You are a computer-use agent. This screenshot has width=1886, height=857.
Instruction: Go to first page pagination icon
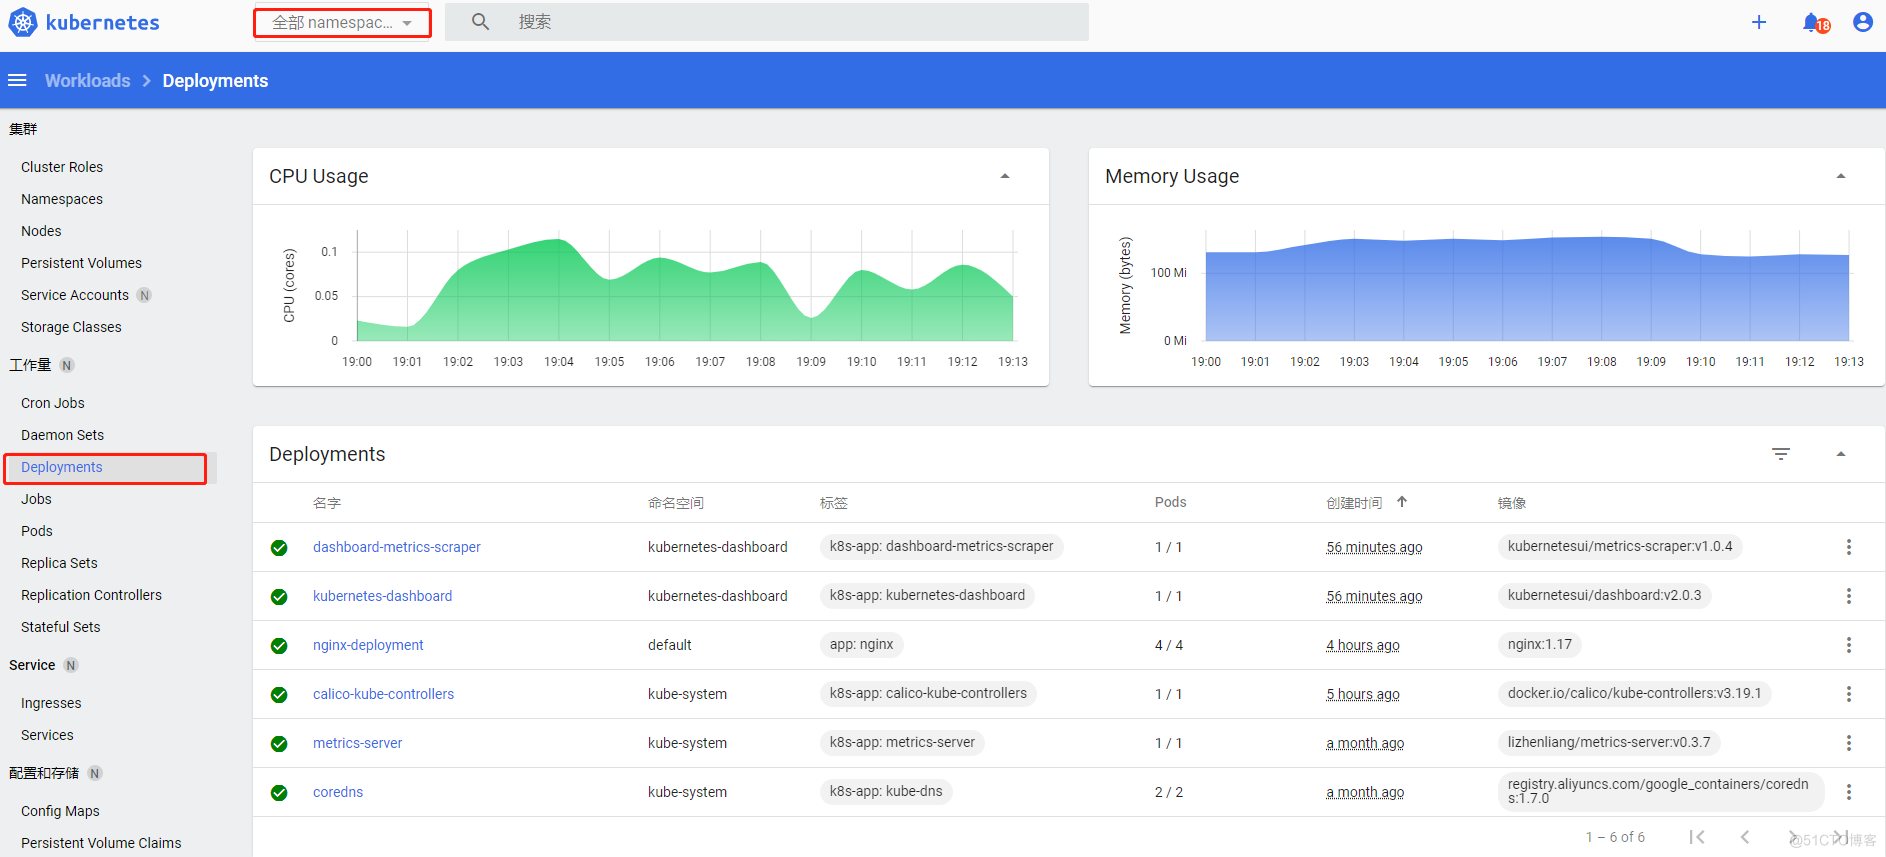(x=1697, y=837)
